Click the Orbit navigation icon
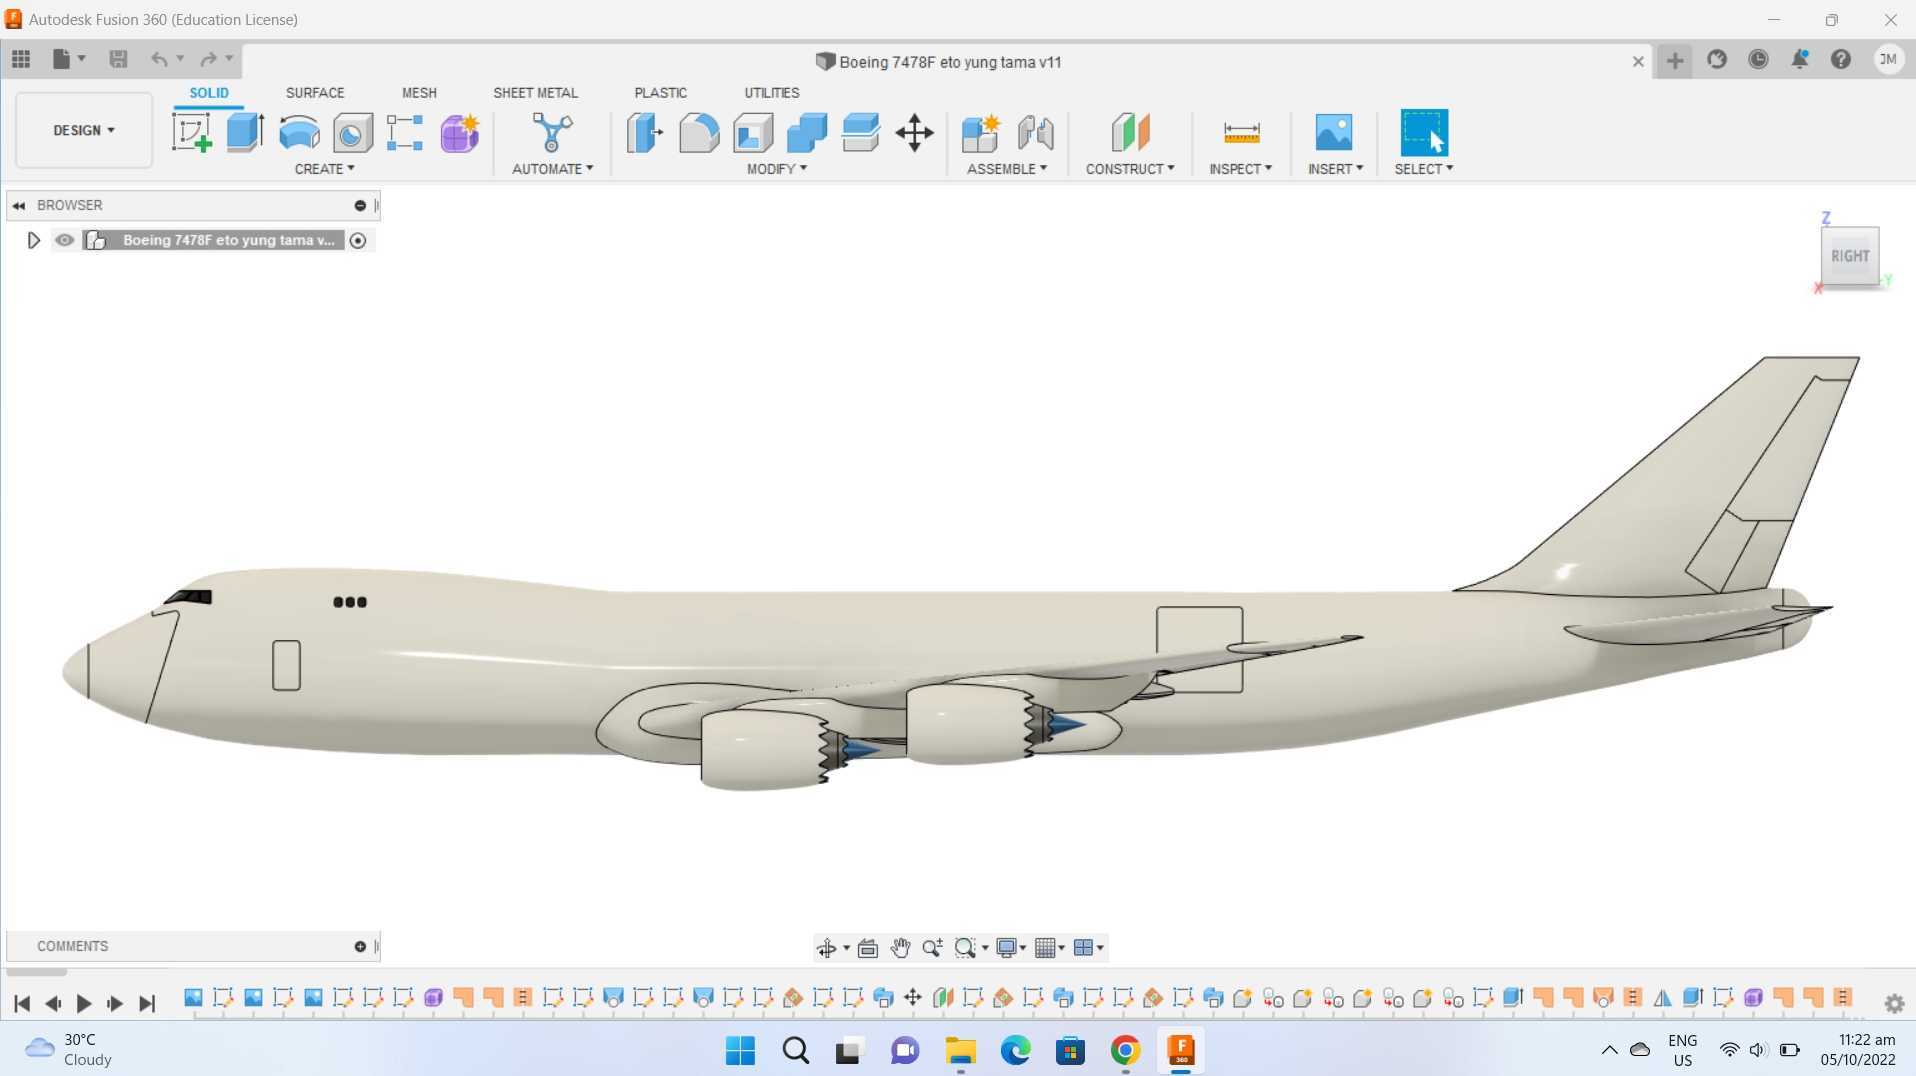Screen dimensions: 1916x1076 pos(826,948)
